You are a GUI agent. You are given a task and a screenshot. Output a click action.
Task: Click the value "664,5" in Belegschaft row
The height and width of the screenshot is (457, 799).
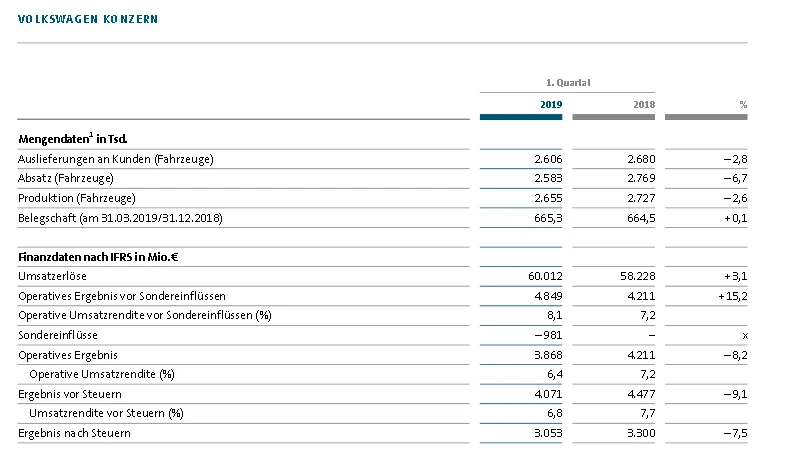click(641, 218)
